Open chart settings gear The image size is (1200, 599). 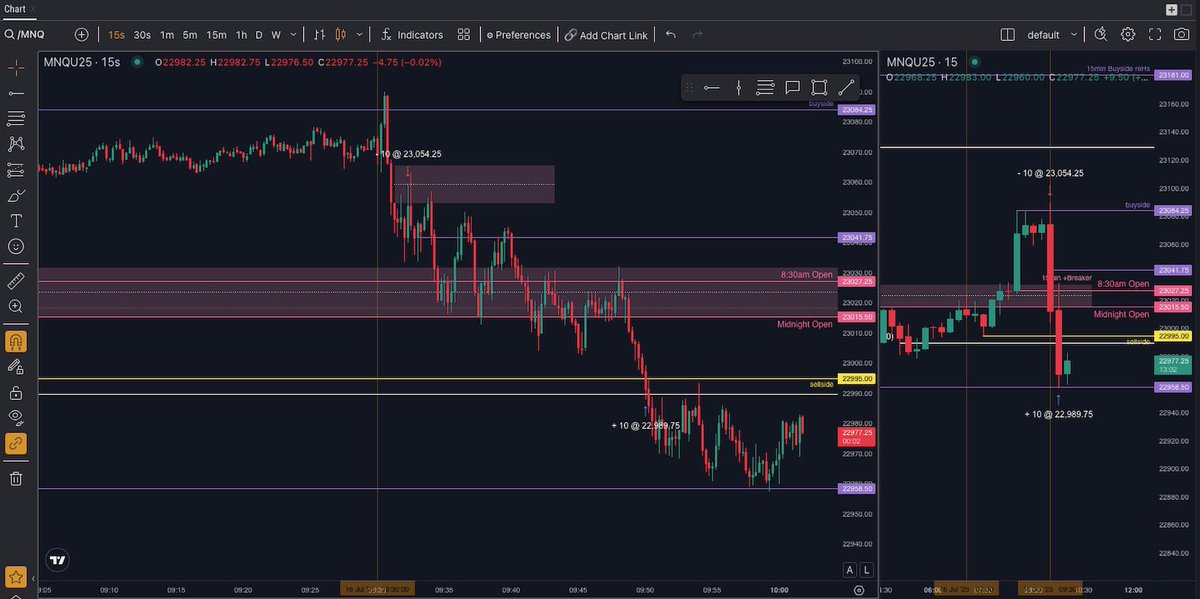[1128, 34]
